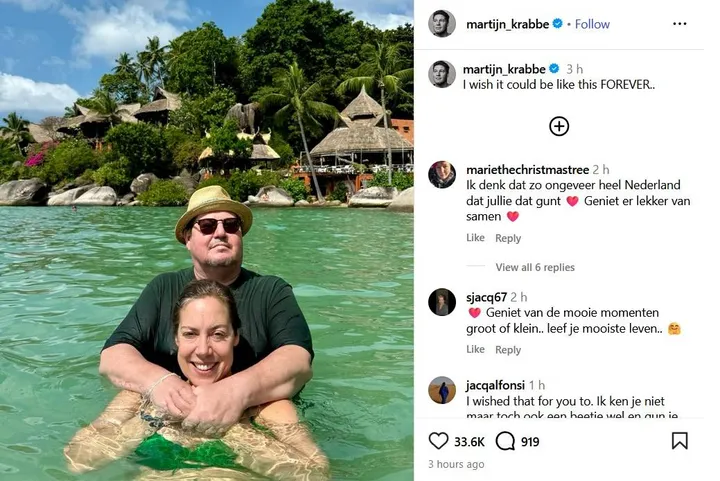Click the header profile avatar of martijn_krabbe
Screen dimensions: 720x481
coord(442,24)
